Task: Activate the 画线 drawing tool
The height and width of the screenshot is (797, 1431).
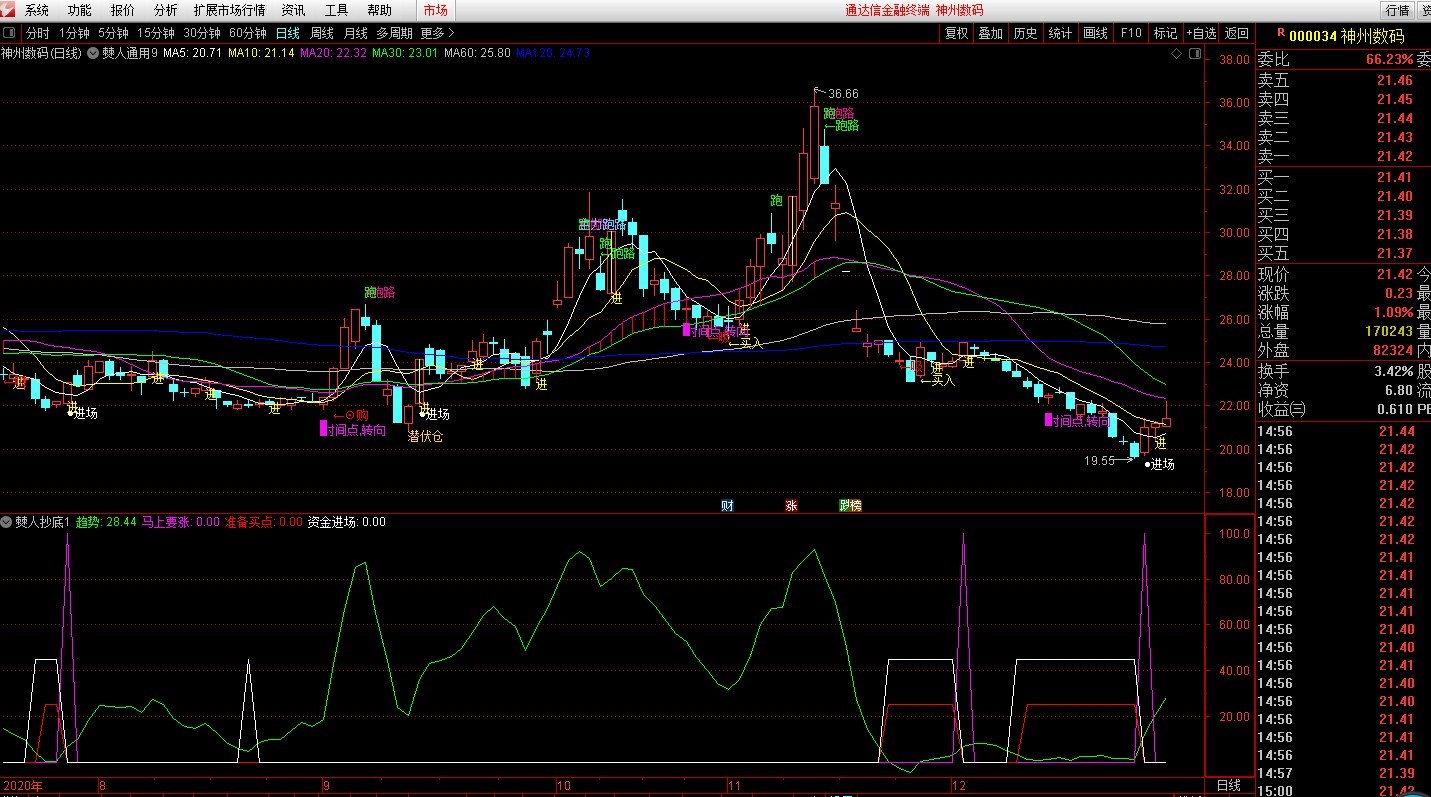Action: tap(1095, 33)
